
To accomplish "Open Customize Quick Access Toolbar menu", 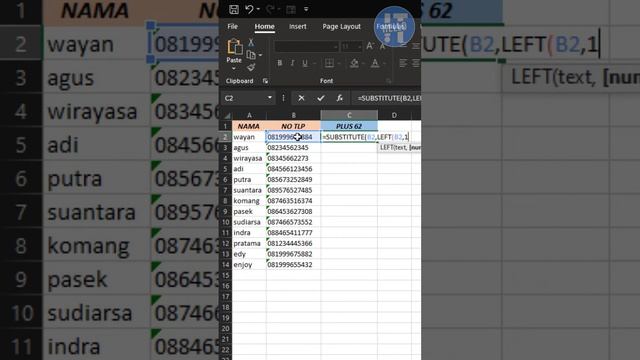I will (x=306, y=9).
